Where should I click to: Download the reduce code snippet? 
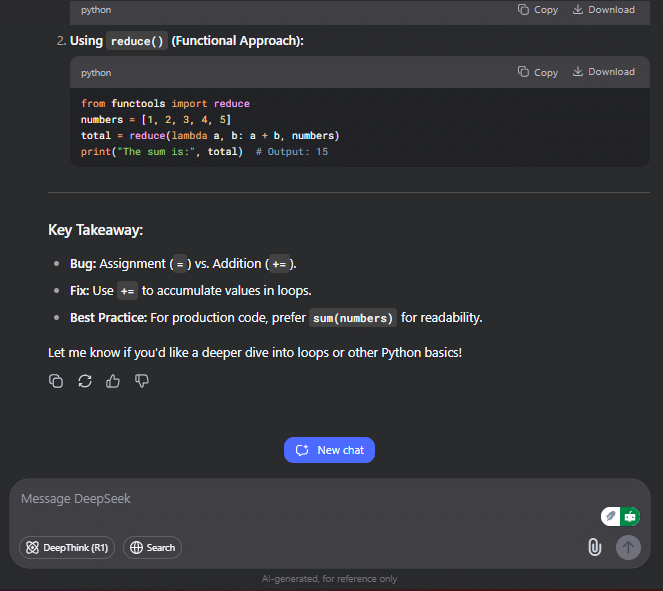pos(603,72)
